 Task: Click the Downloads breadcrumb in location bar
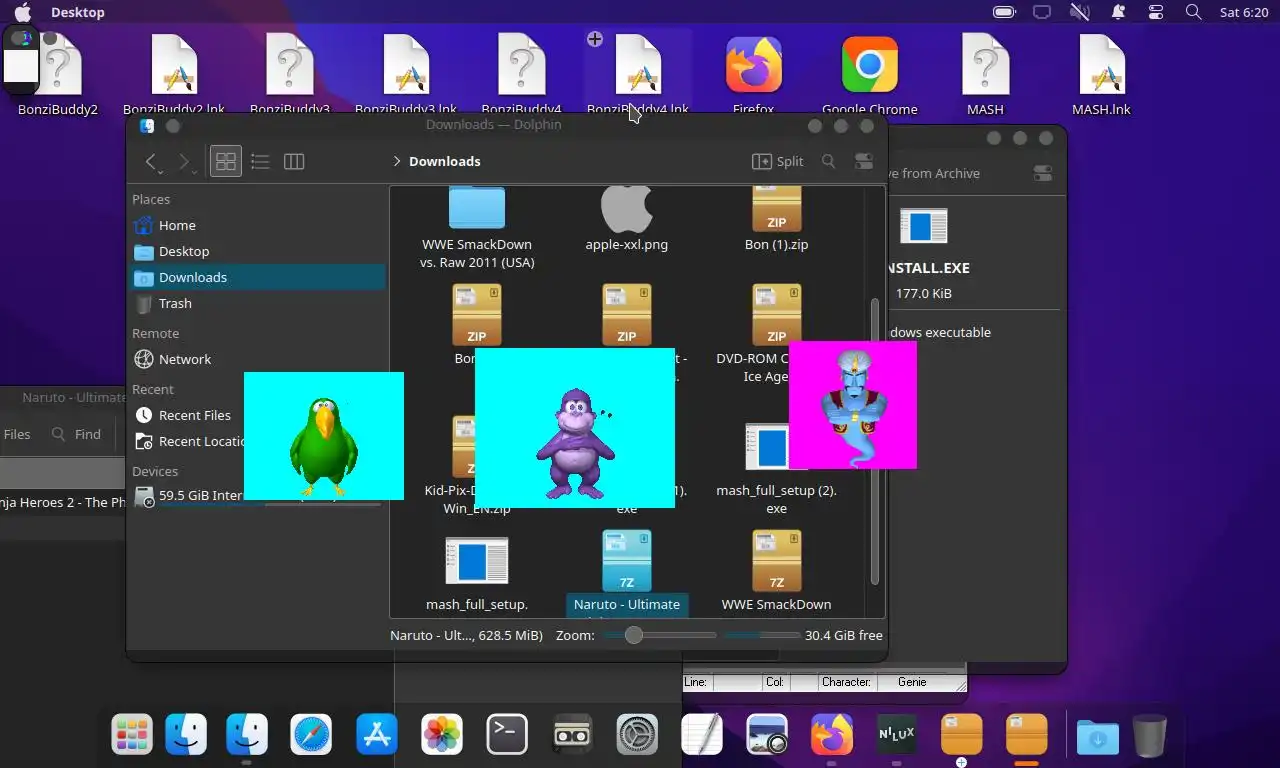[444, 161]
